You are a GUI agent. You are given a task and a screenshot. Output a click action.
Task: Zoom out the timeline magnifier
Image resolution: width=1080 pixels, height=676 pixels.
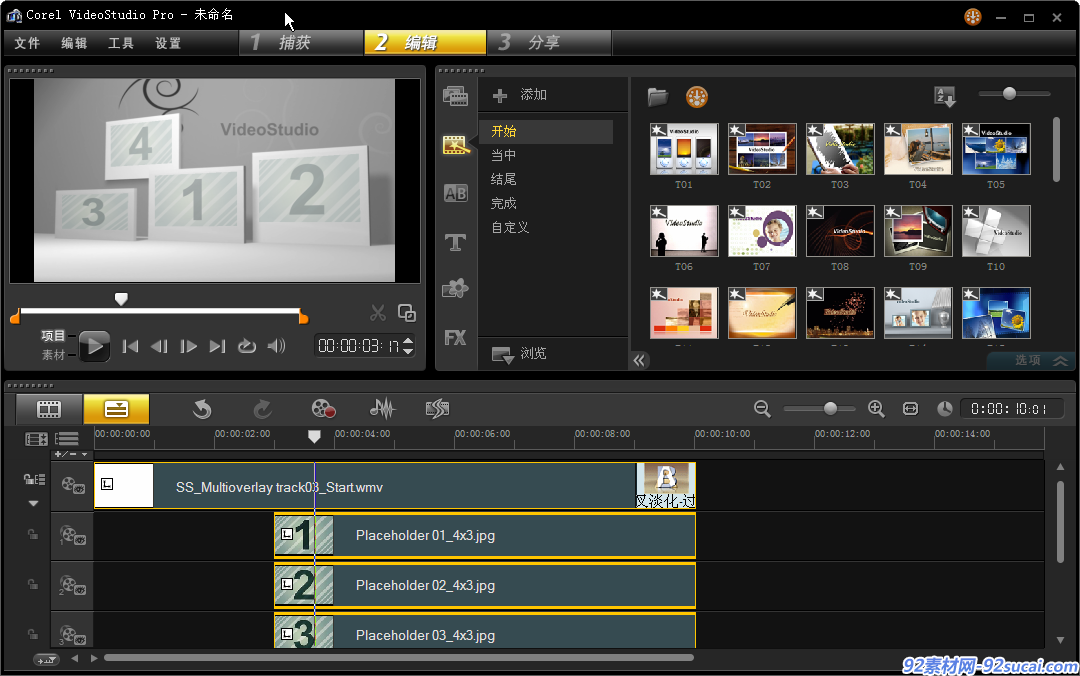click(762, 409)
